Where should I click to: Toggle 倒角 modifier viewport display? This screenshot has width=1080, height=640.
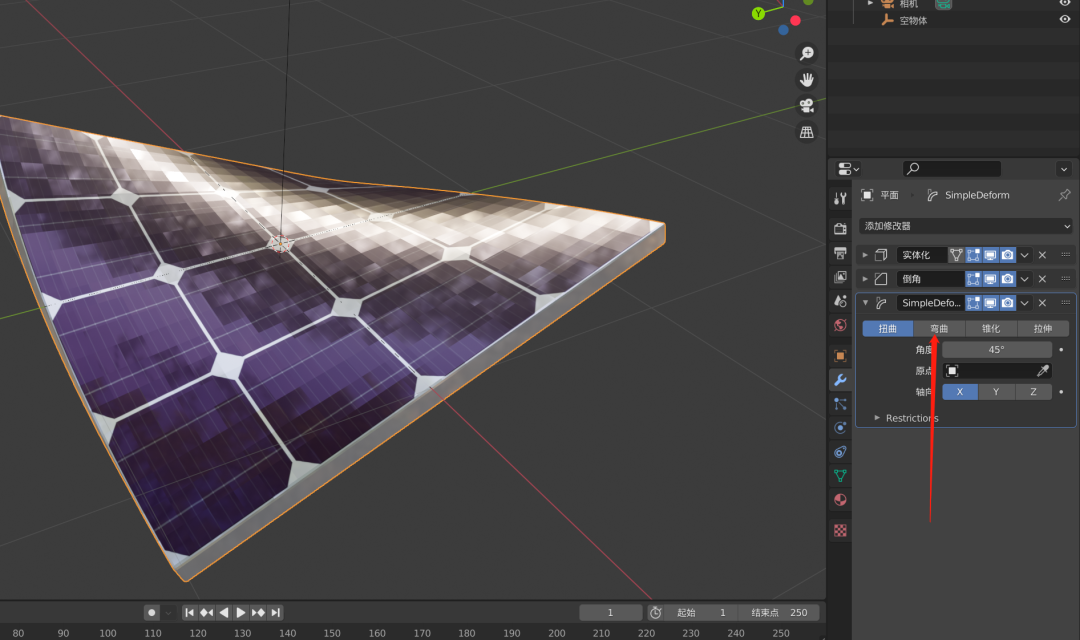tap(990, 279)
